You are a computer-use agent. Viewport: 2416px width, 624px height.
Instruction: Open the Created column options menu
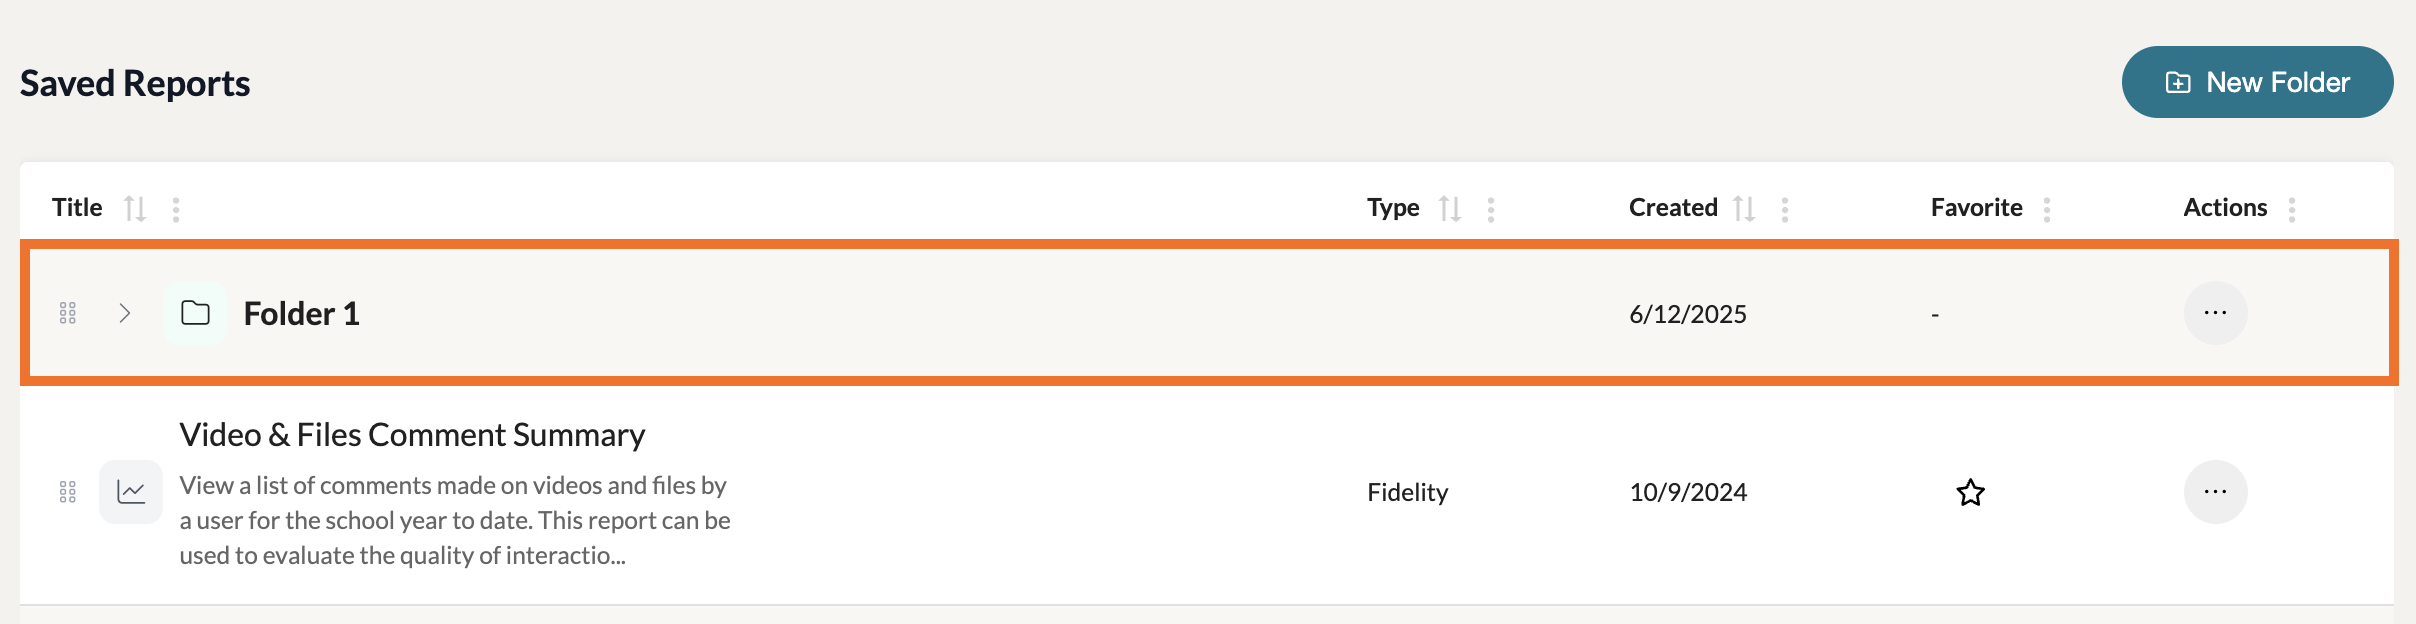point(1785,209)
